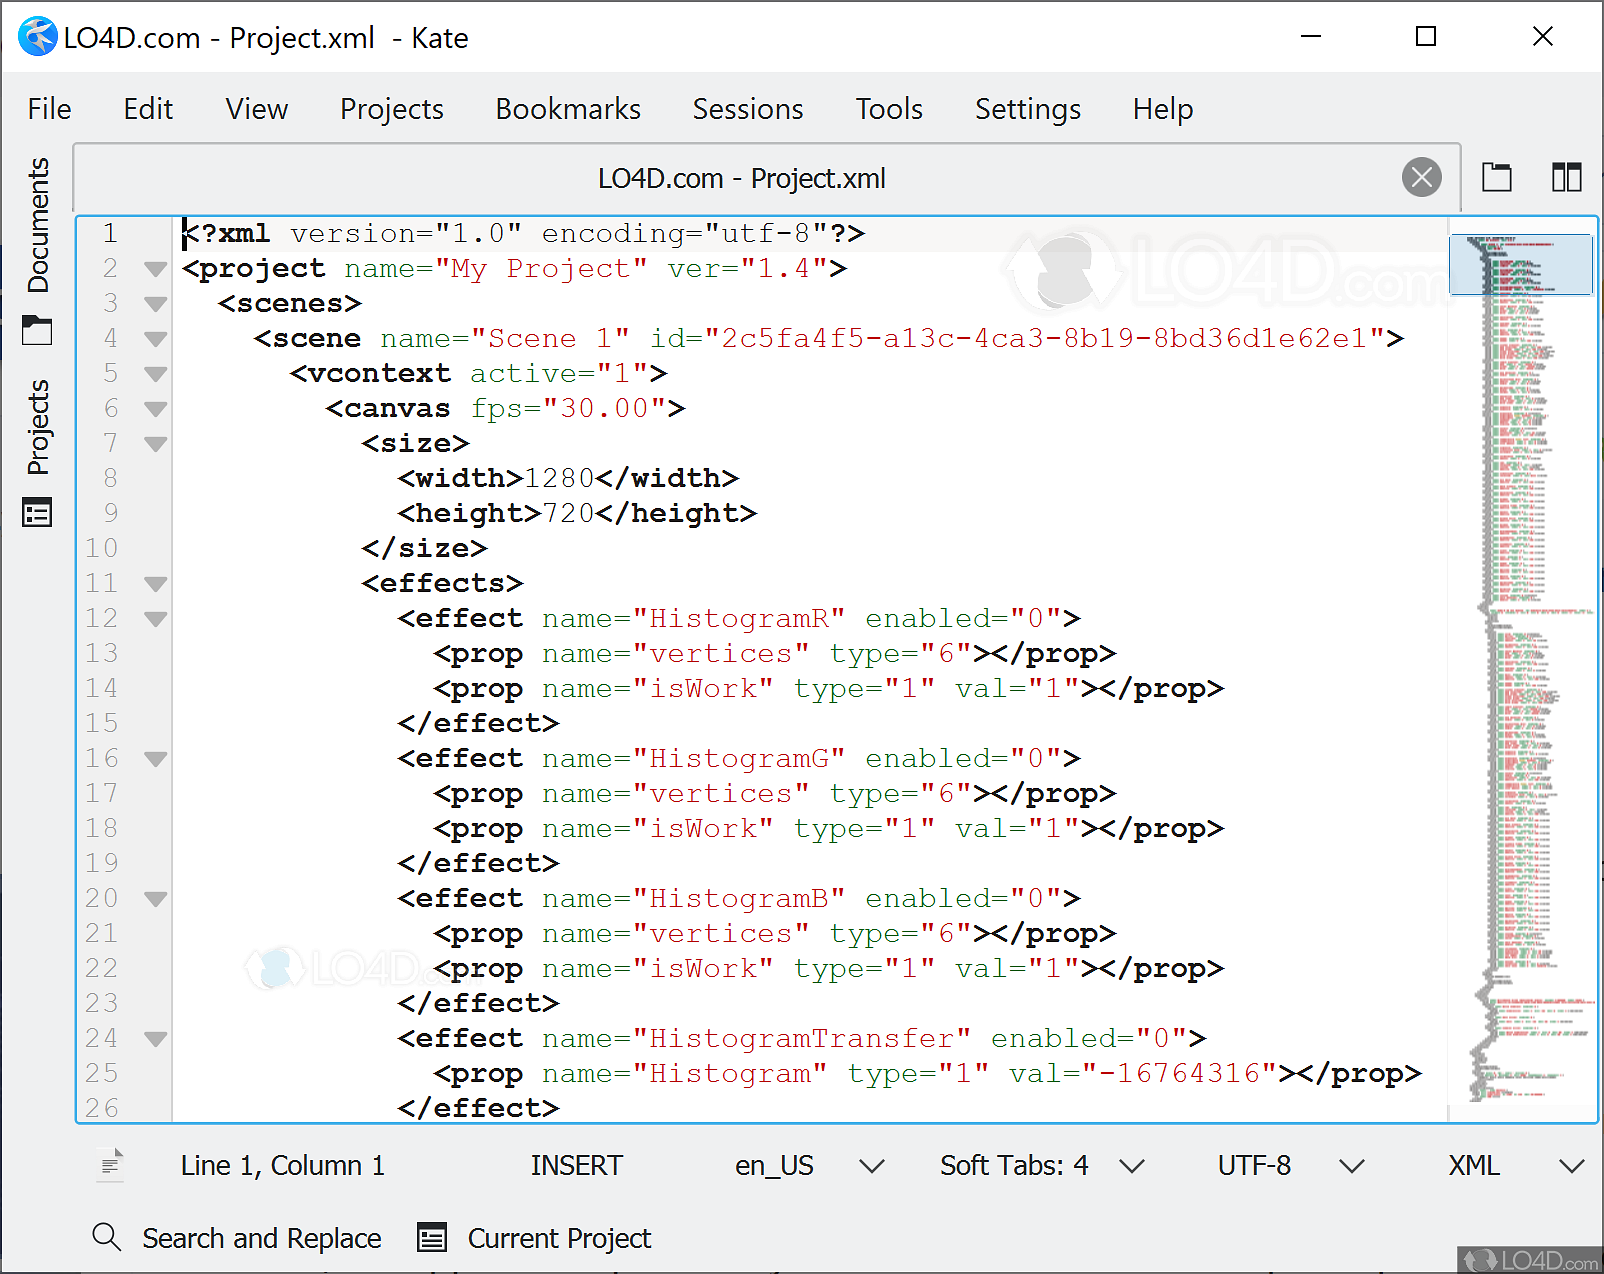Click the split view icon
This screenshot has width=1604, height=1274.
point(1566,178)
